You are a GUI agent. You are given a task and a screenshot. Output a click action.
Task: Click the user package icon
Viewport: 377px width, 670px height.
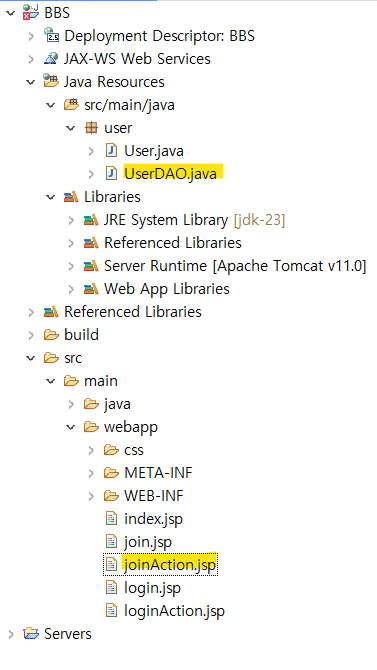click(91, 128)
